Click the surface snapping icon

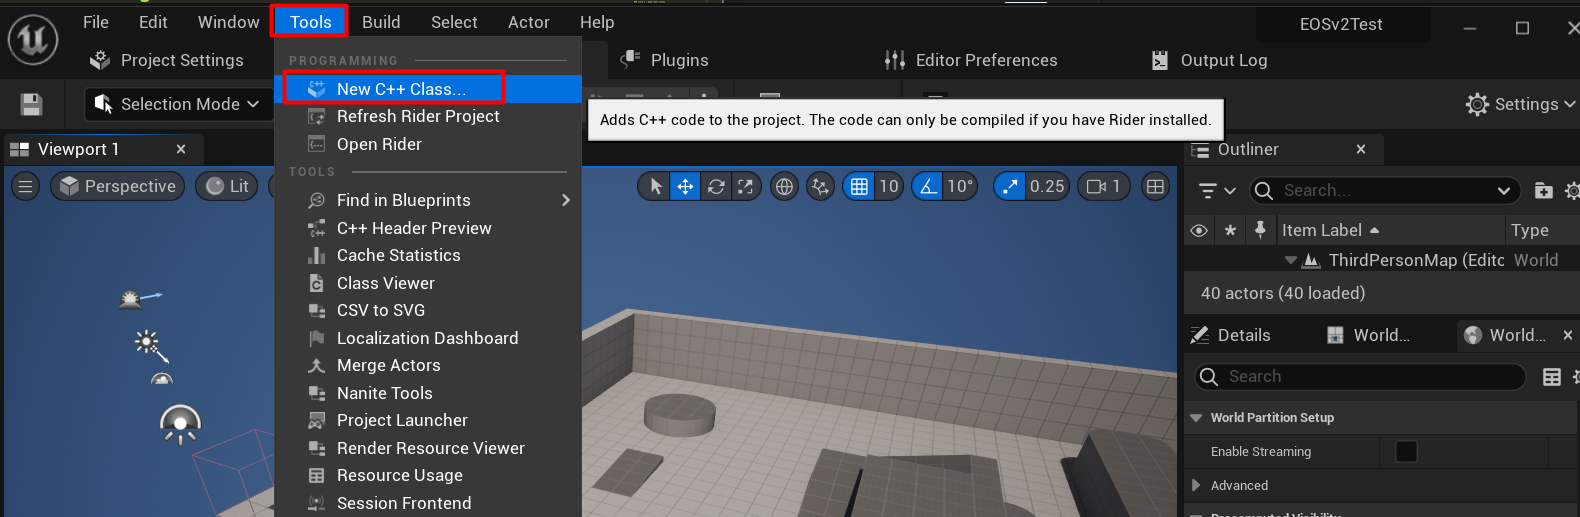[x=820, y=186]
